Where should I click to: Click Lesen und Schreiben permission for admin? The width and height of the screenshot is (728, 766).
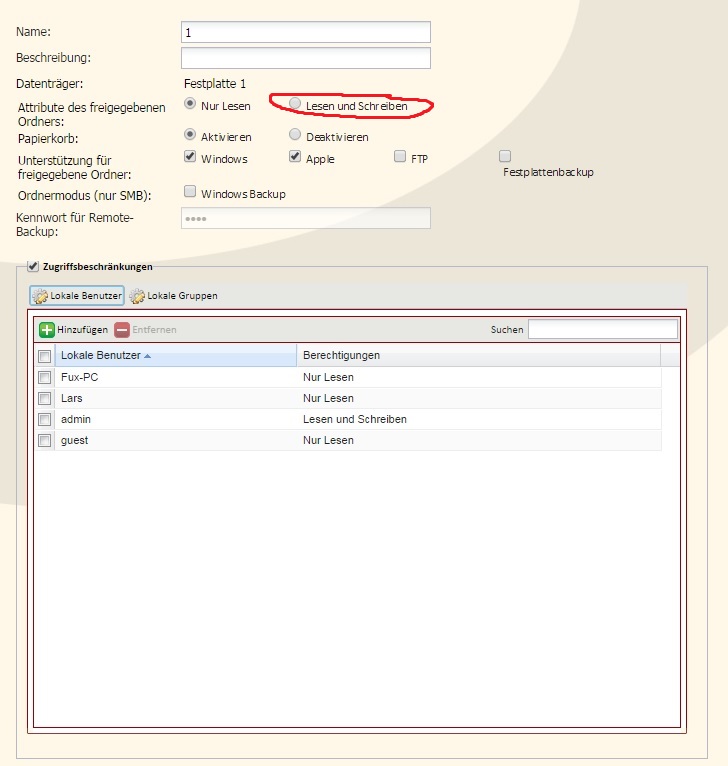355,419
